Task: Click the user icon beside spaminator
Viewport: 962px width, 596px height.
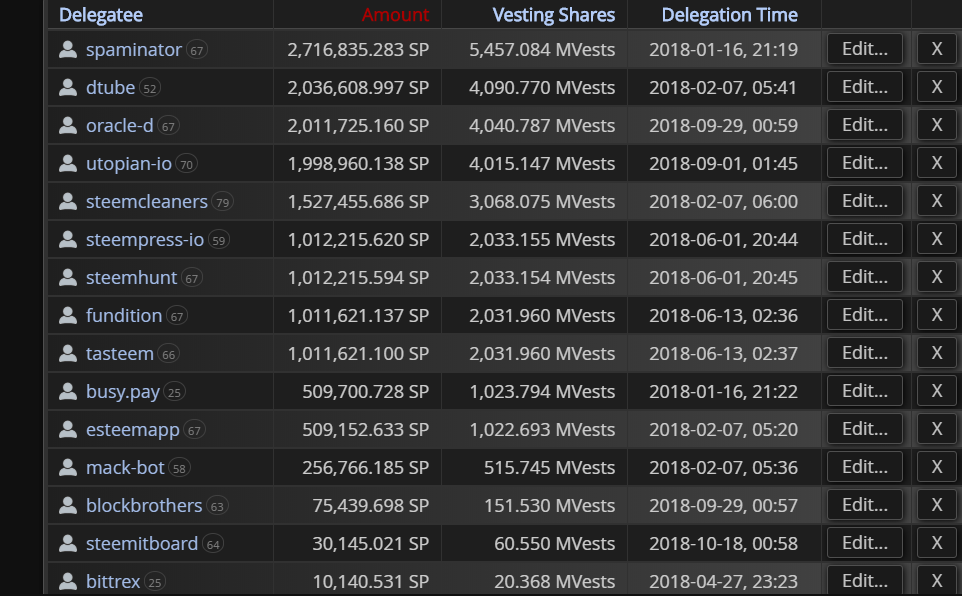Action: click(68, 49)
